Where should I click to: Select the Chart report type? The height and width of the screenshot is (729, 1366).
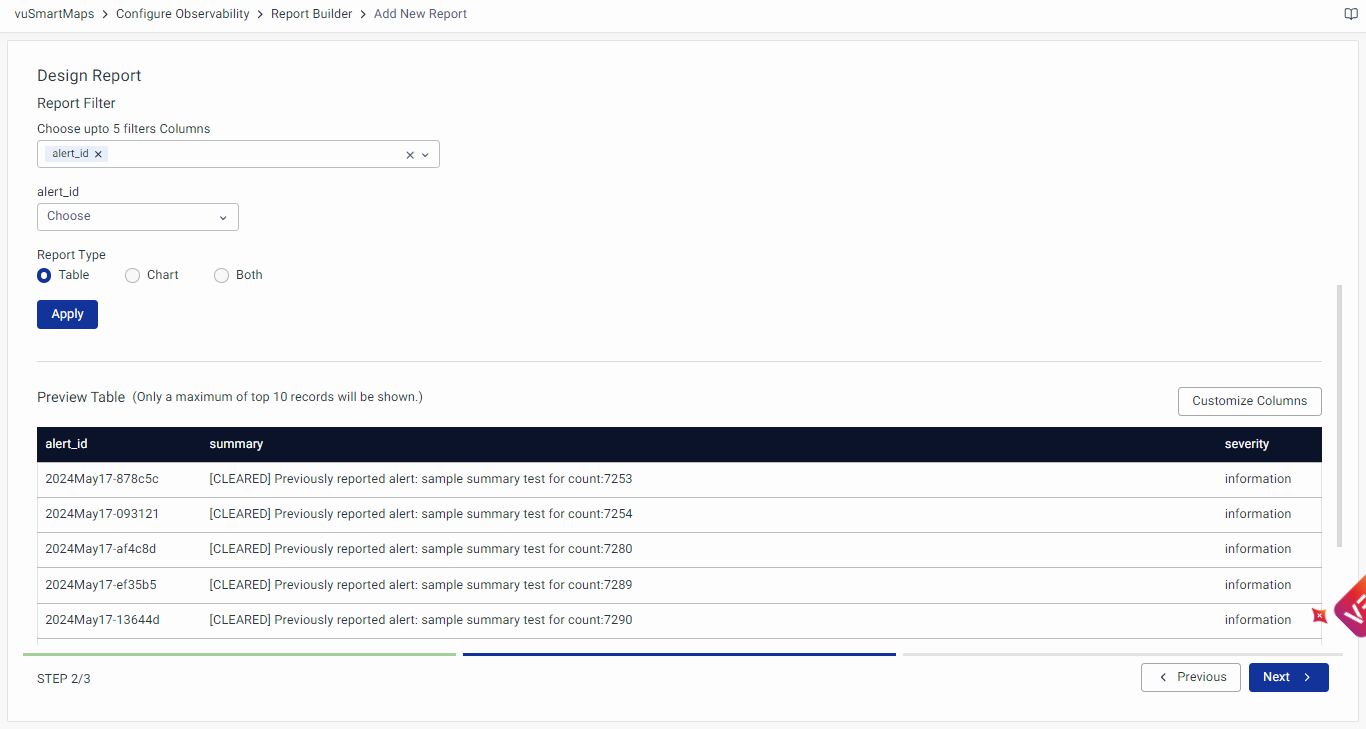click(132, 276)
